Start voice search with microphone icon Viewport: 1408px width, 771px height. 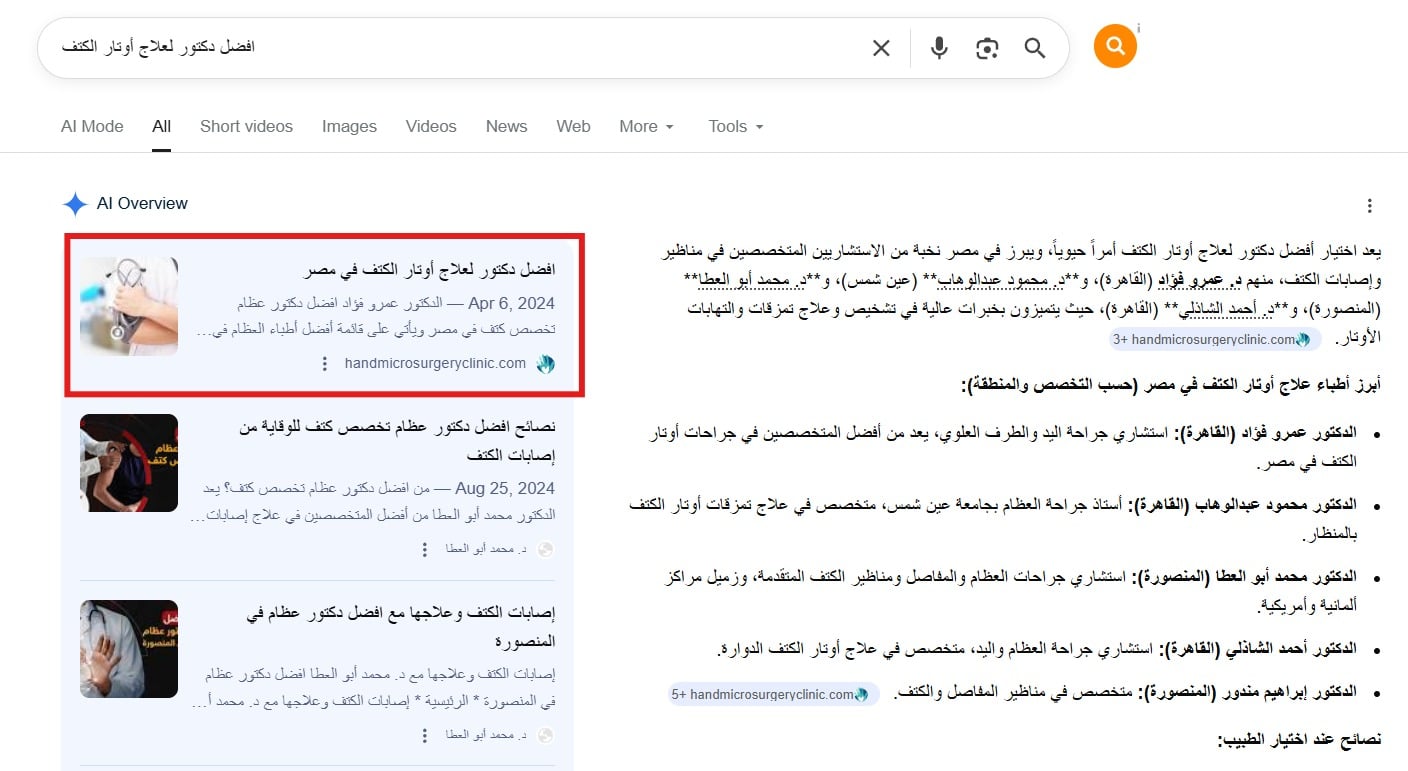point(938,48)
